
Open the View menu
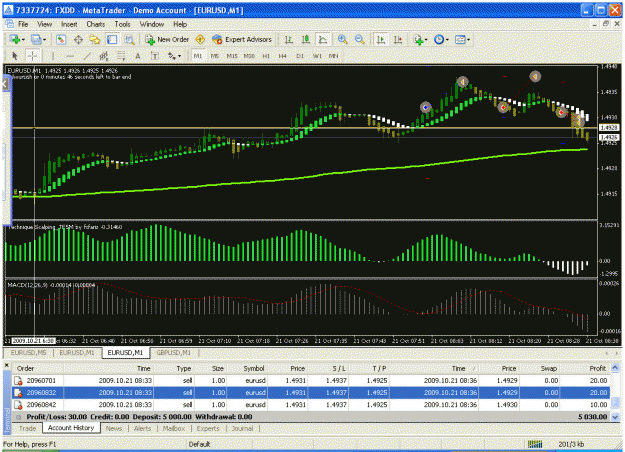pos(45,24)
